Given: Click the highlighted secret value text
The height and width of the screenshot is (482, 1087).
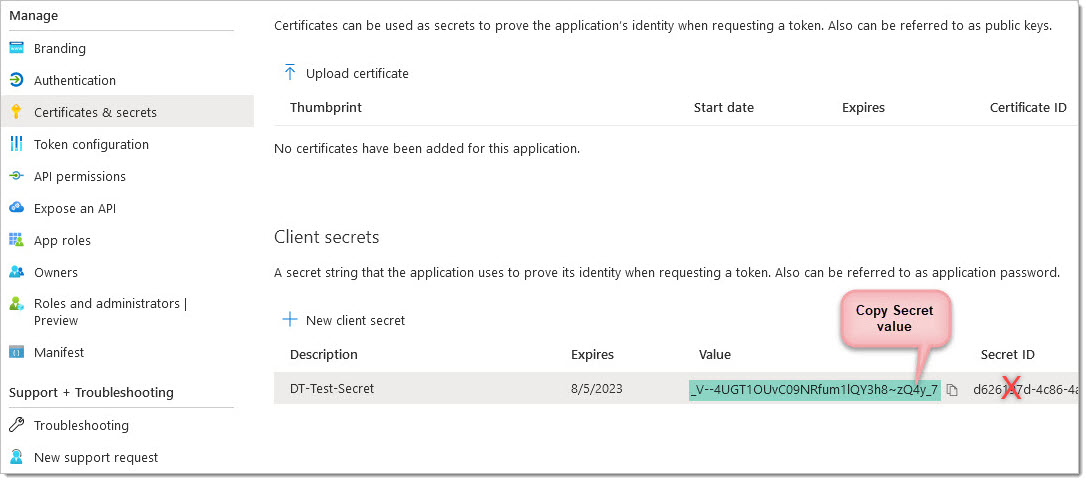Looking at the screenshot, I should (x=815, y=389).
